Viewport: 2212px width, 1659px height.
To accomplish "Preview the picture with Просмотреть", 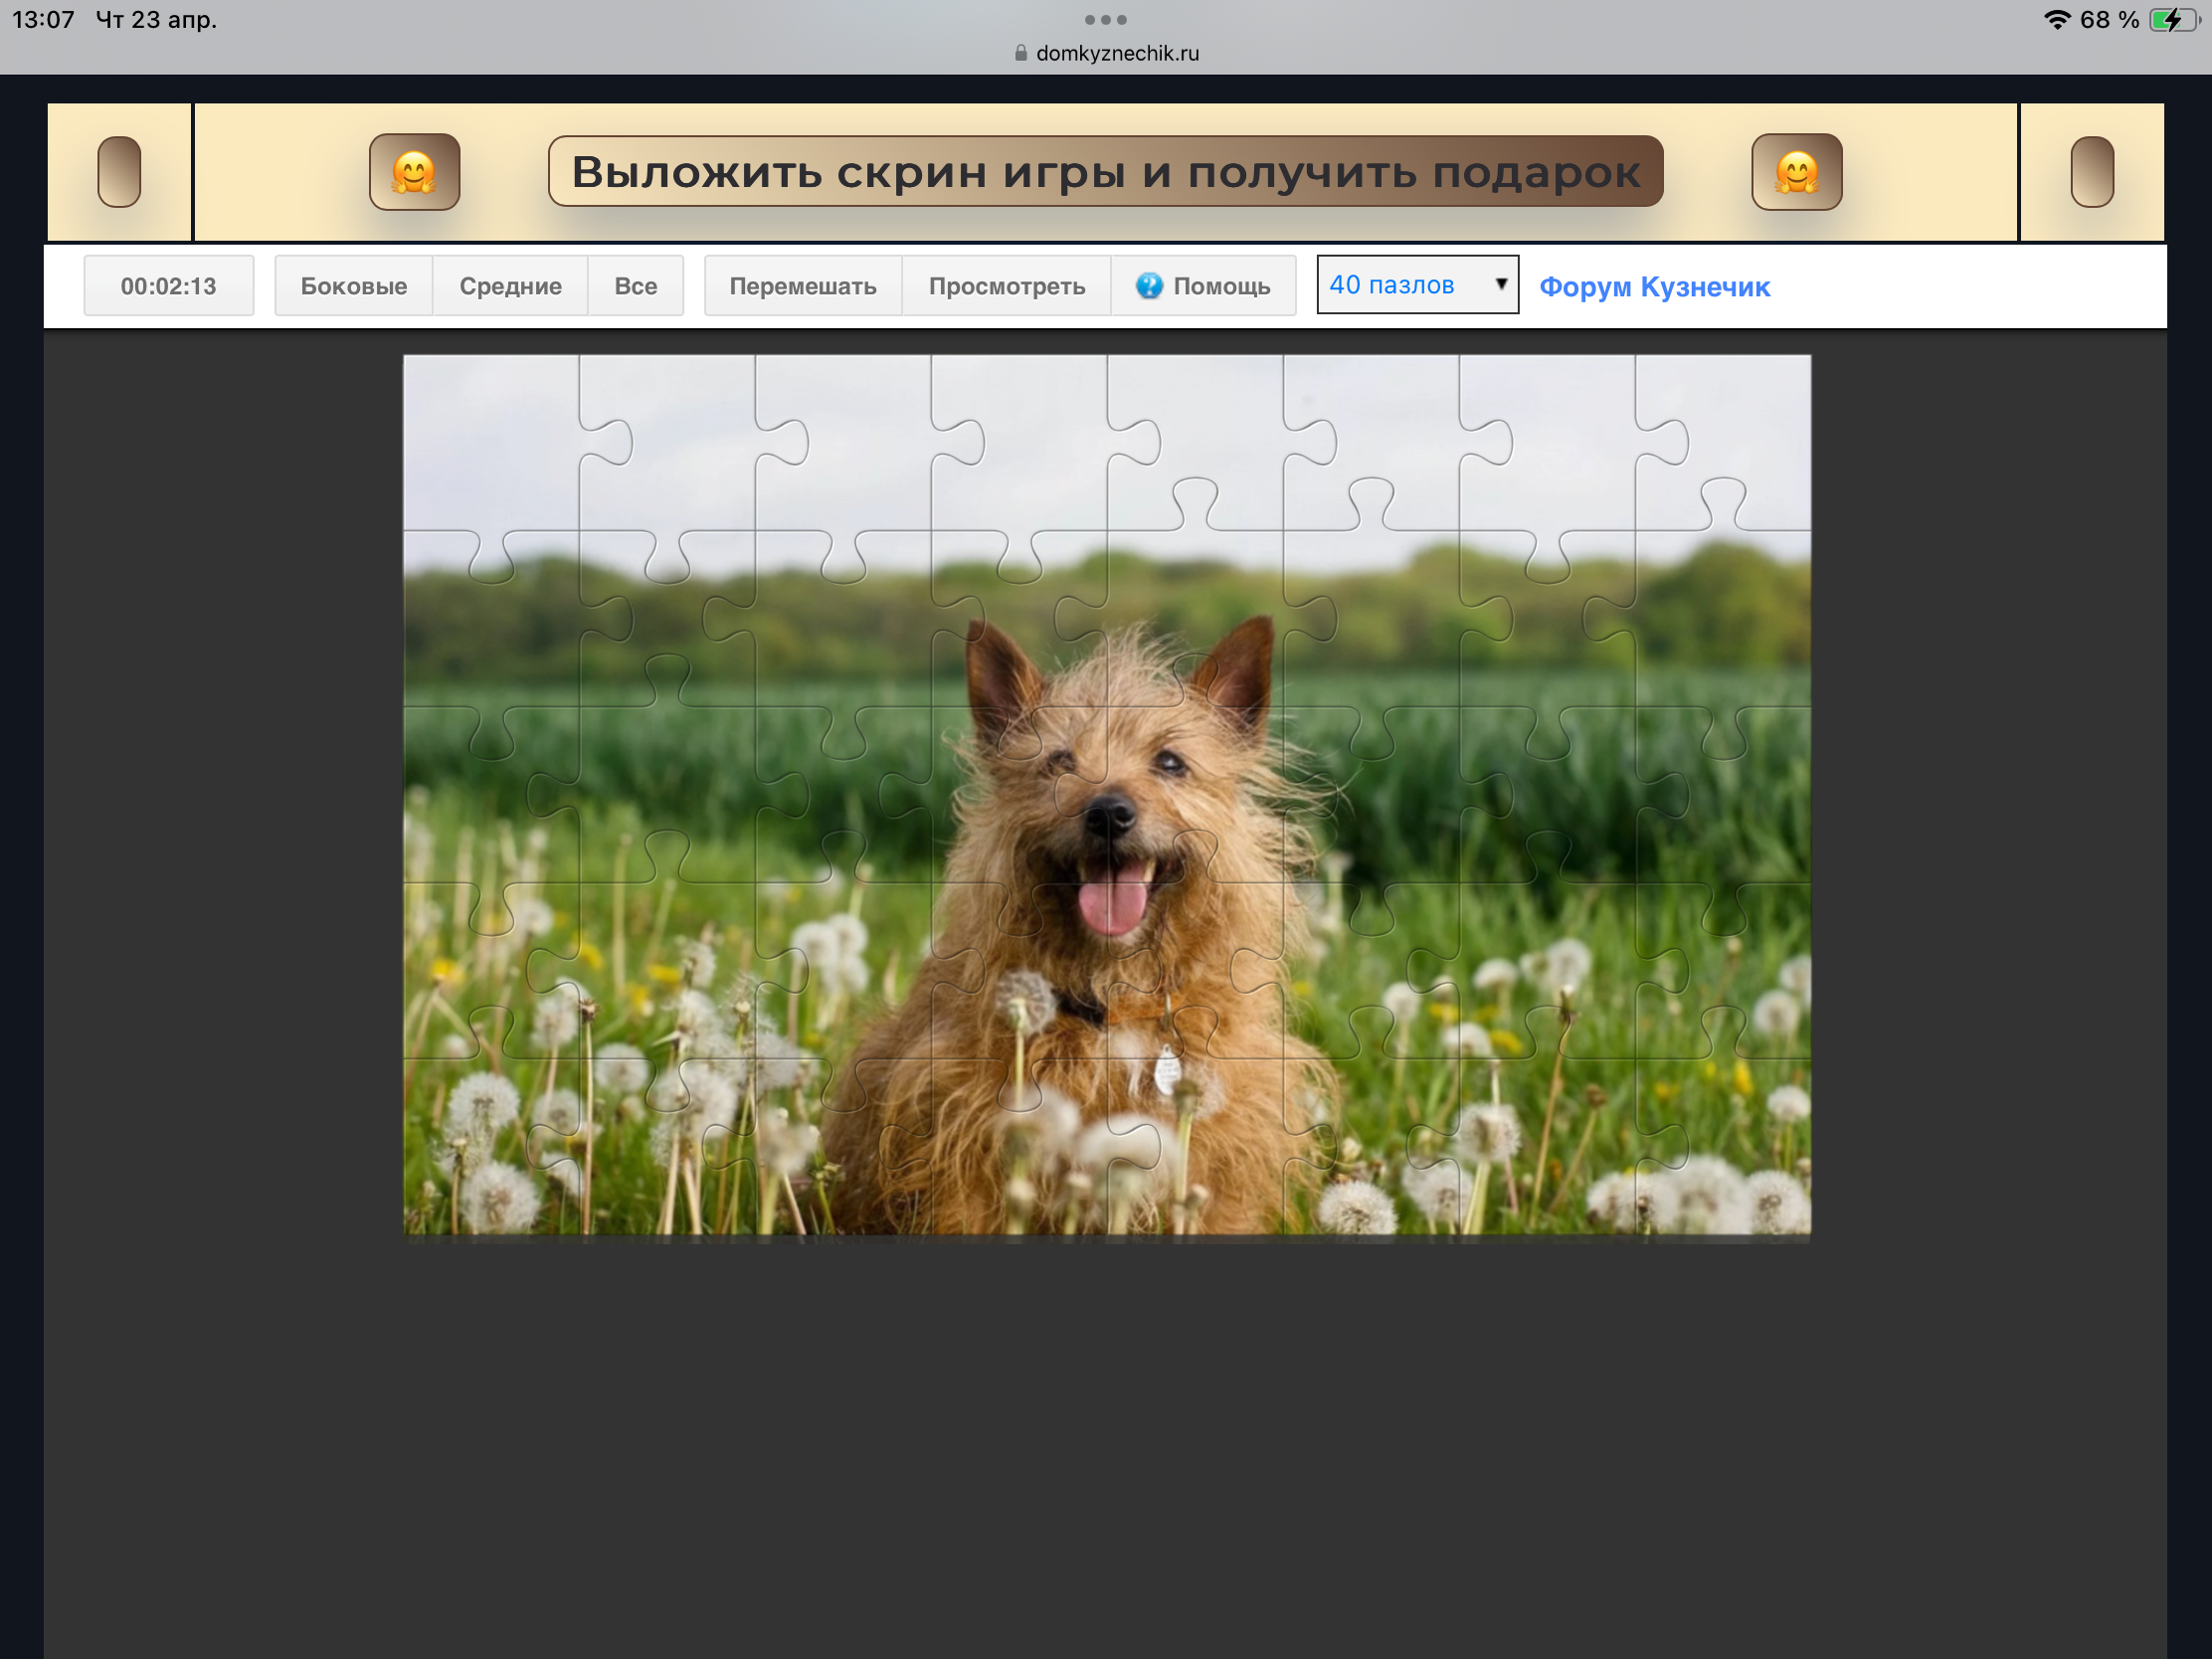I will (1006, 286).
